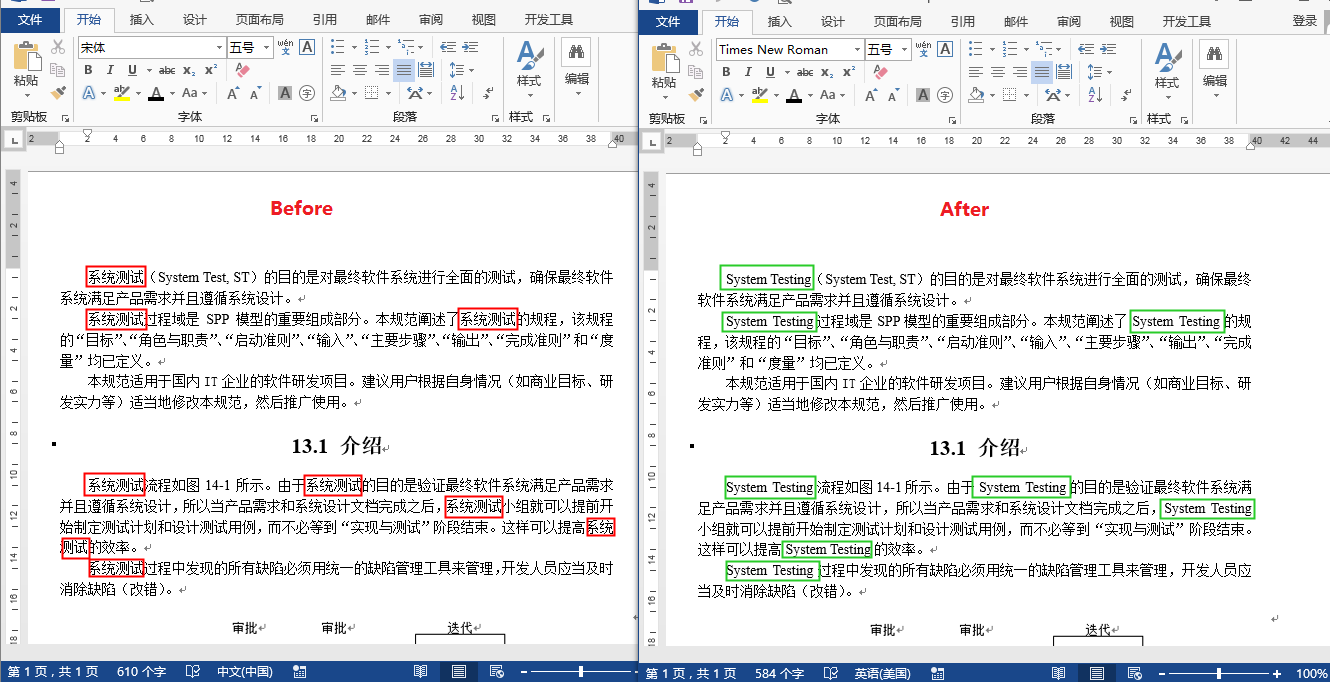
Task: Switch to the 审阅 ribbon tab
Action: click(430, 17)
